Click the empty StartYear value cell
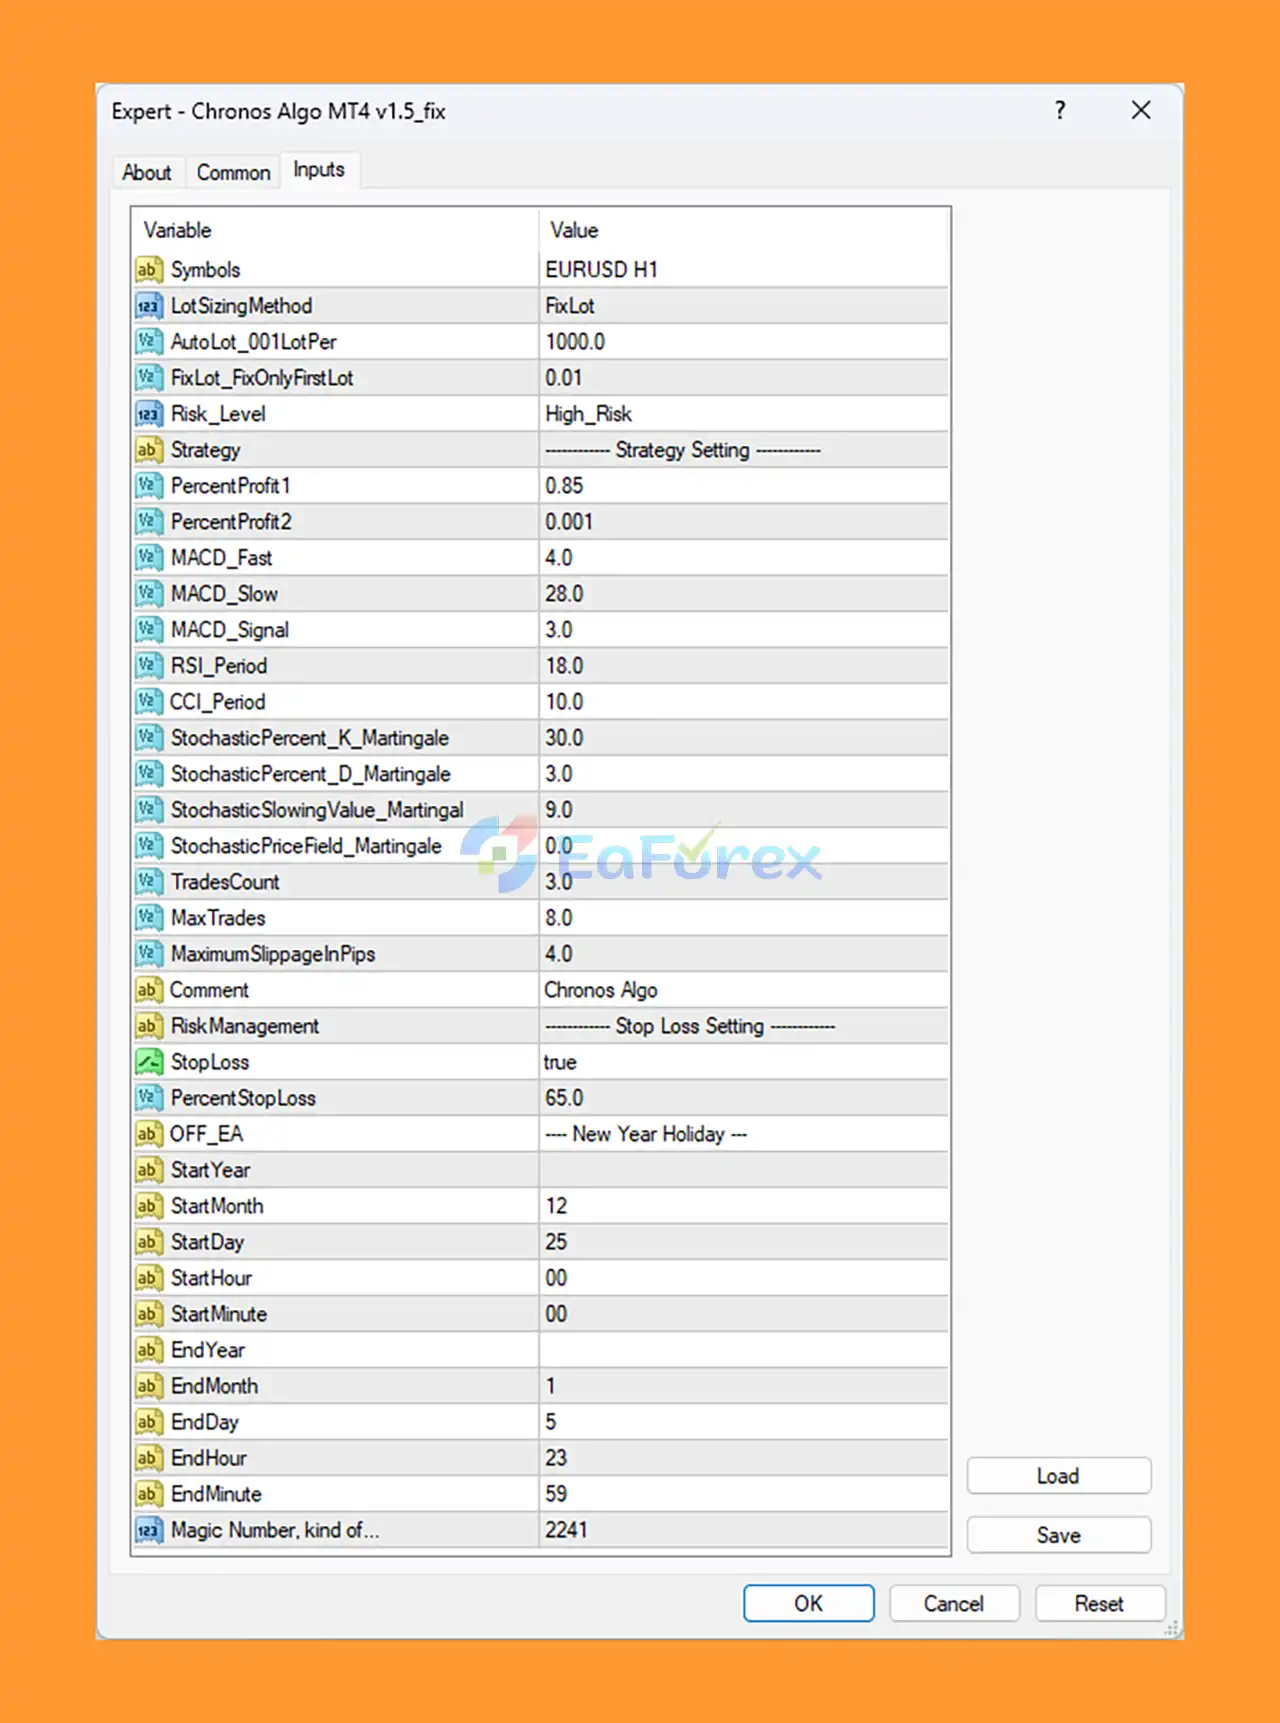Image resolution: width=1280 pixels, height=1723 pixels. (x=744, y=1170)
